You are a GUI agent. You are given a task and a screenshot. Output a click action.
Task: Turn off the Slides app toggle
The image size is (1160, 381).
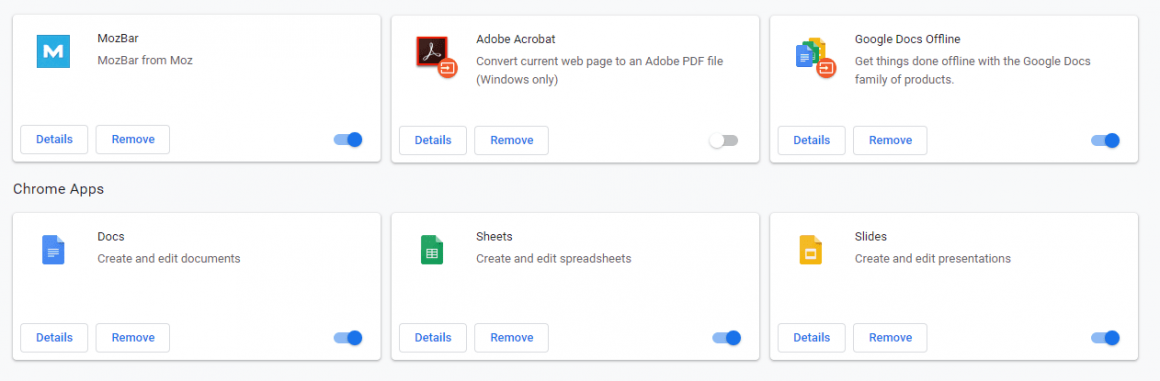(1105, 337)
